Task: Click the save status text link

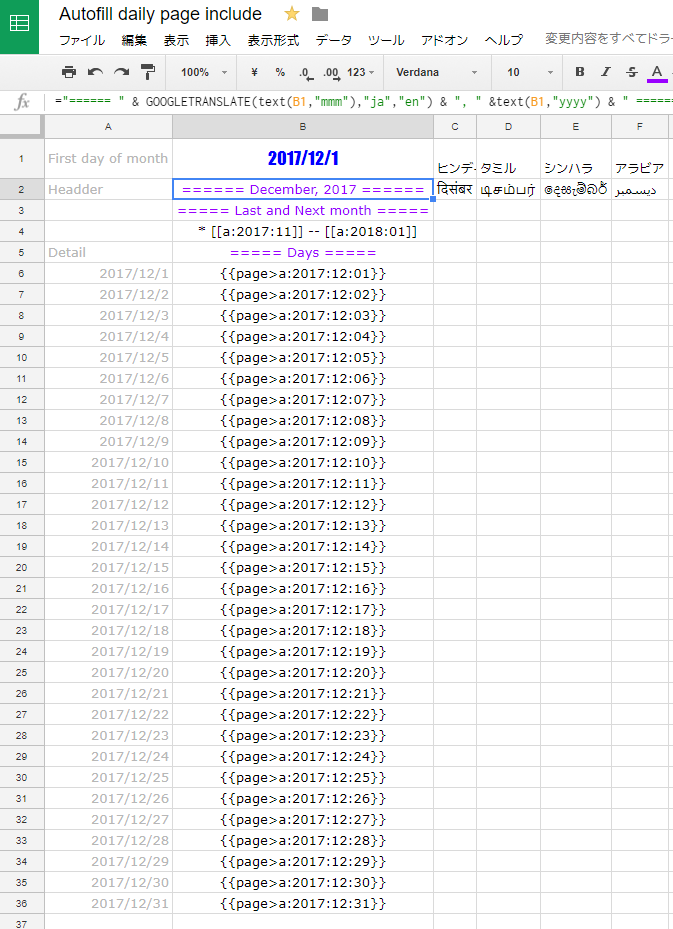Action: point(608,39)
